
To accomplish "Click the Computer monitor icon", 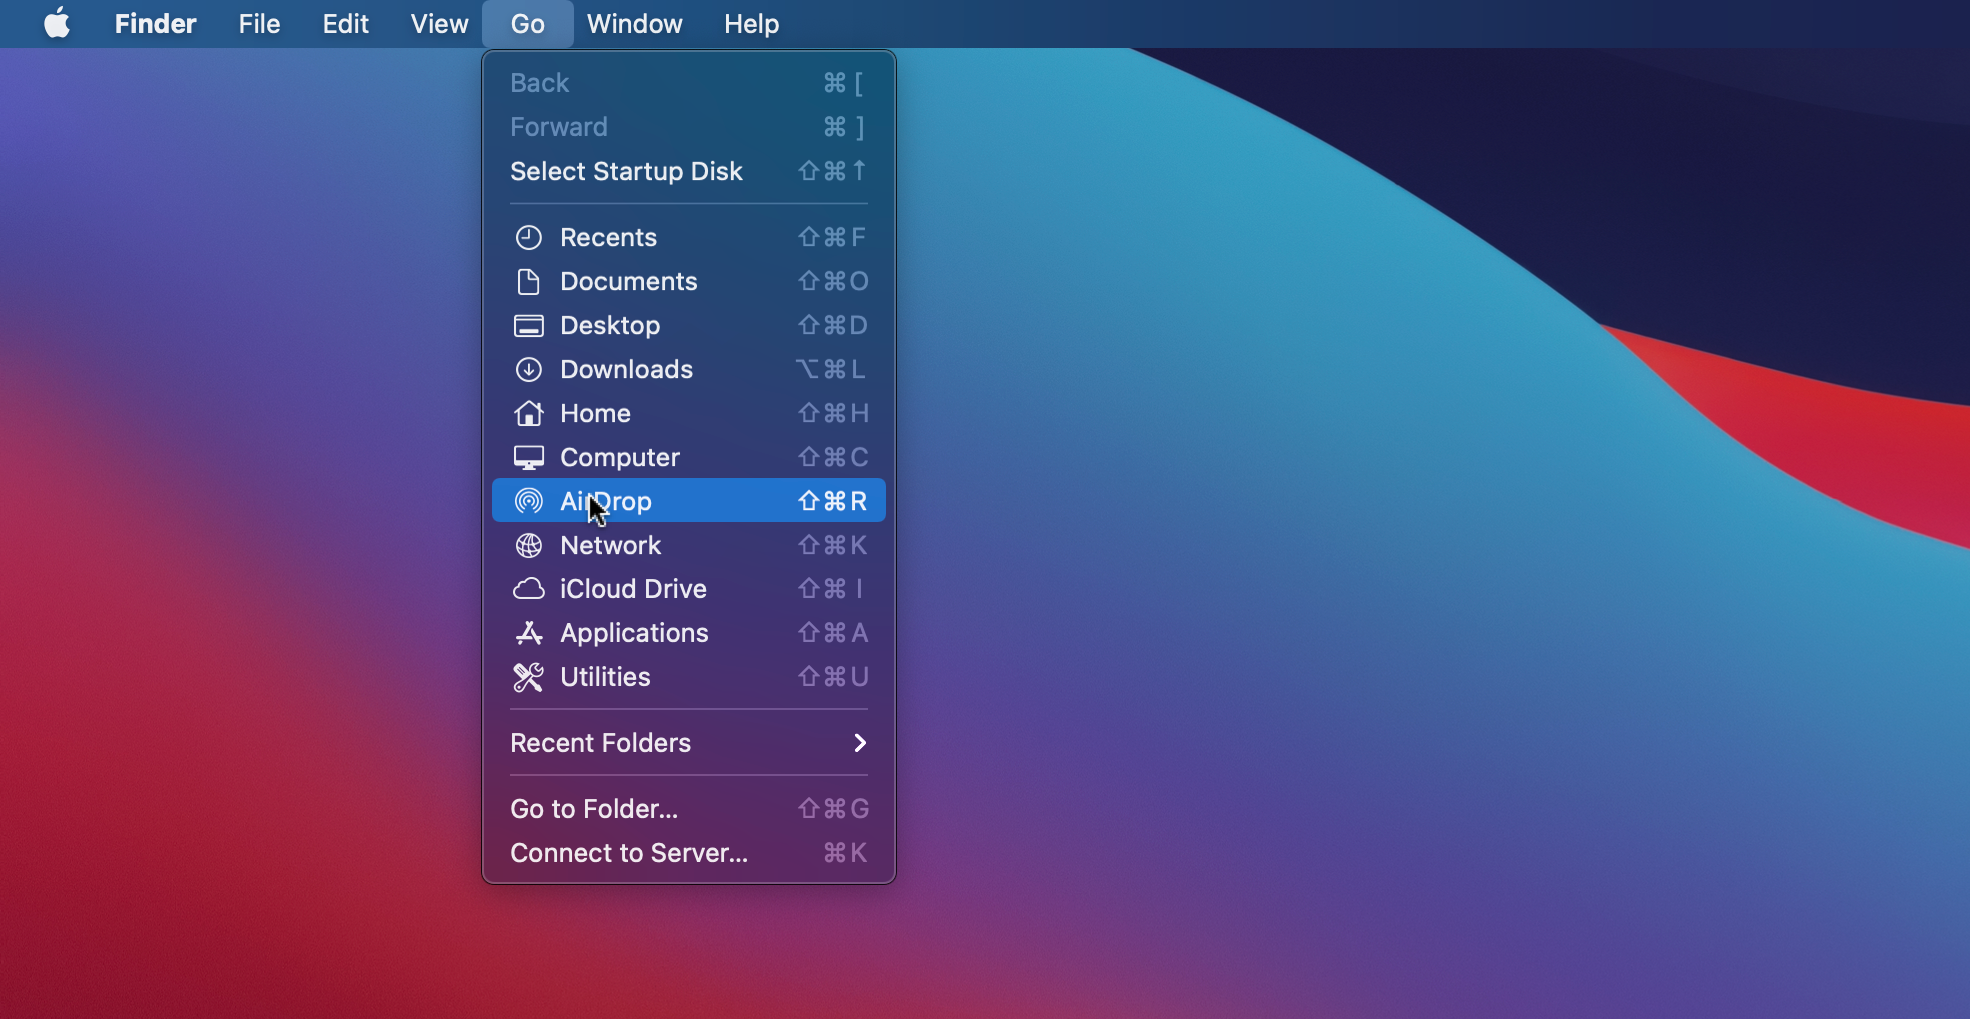I will click(x=528, y=457).
